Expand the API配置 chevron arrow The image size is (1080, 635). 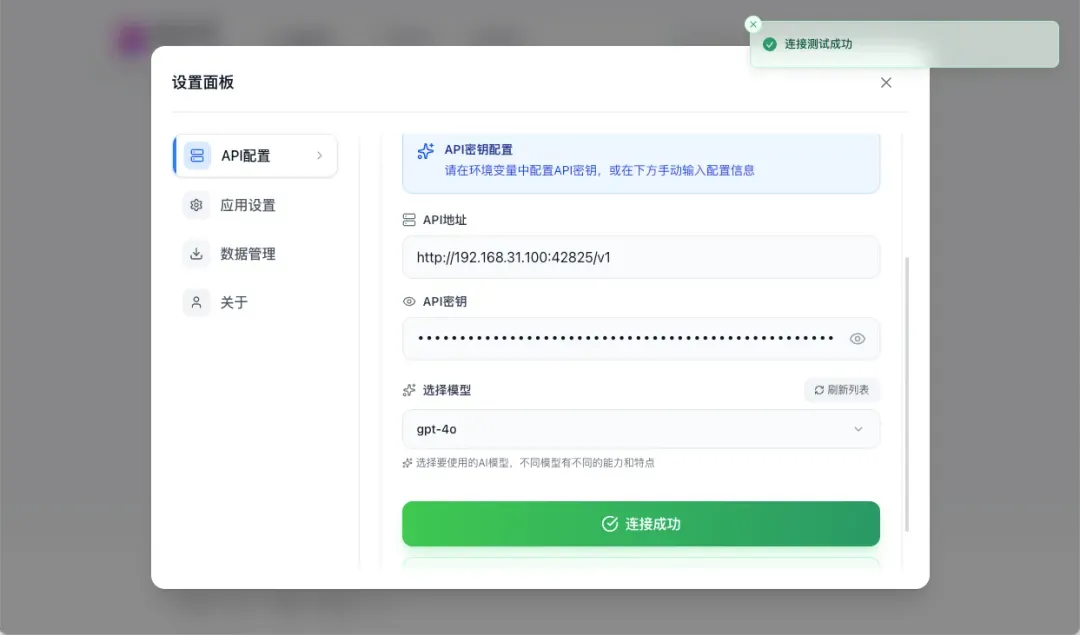pos(320,156)
